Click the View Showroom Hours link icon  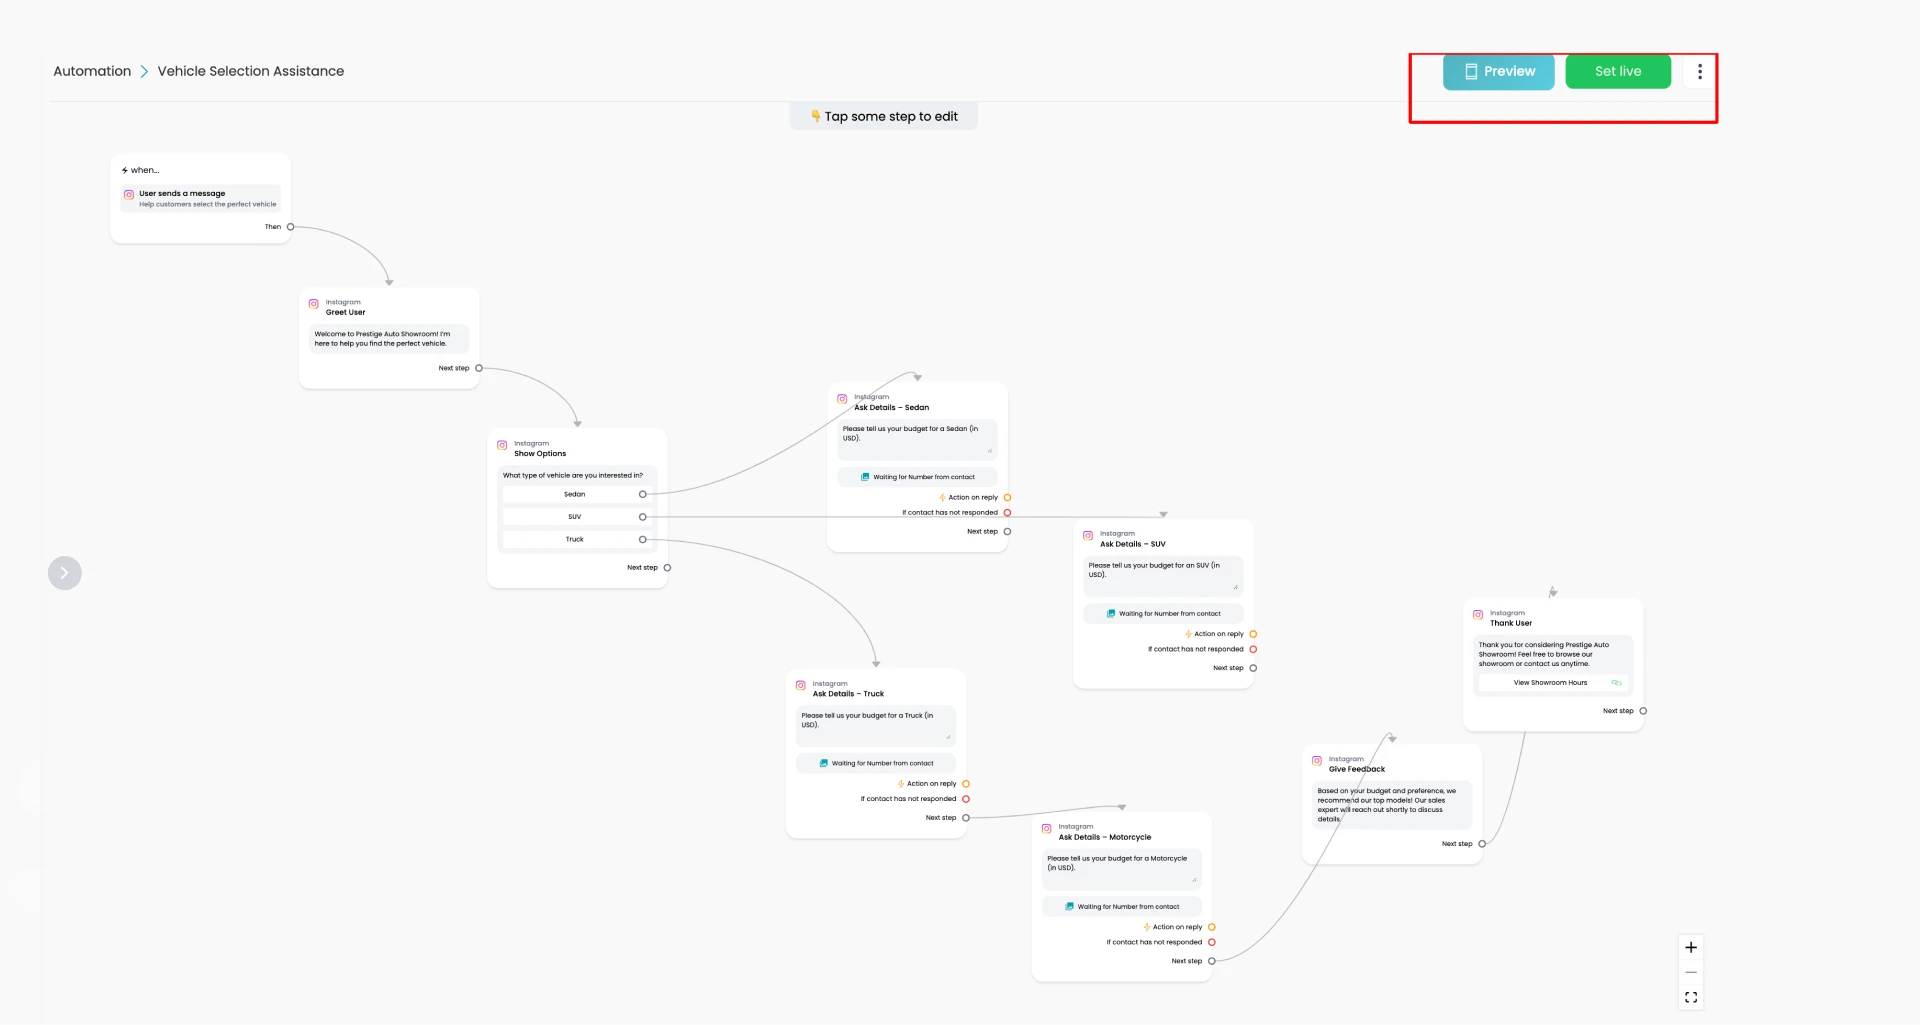coord(1616,683)
